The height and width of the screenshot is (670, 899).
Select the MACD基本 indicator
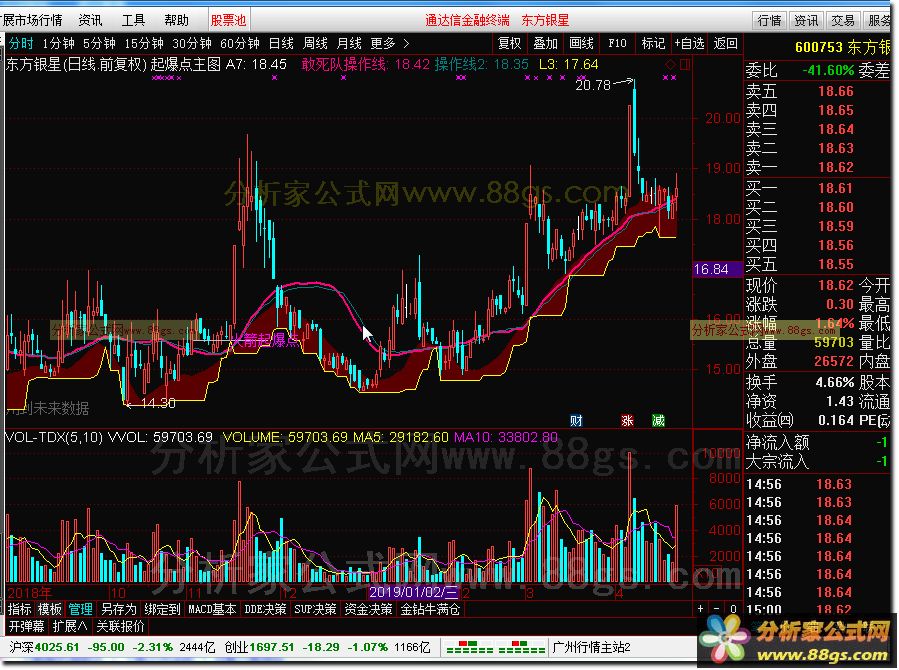point(212,609)
